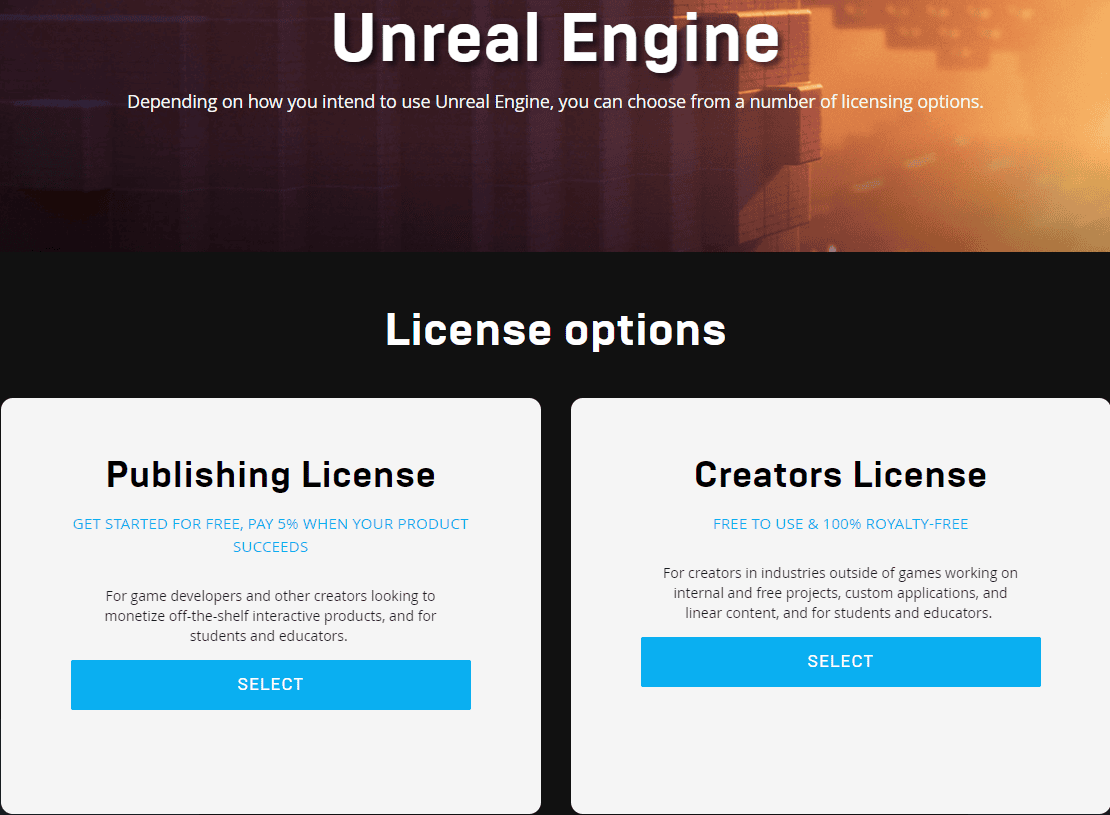The width and height of the screenshot is (1110, 815).
Task: Click 'custom applications' in the Creators description
Action: [x=913, y=592]
